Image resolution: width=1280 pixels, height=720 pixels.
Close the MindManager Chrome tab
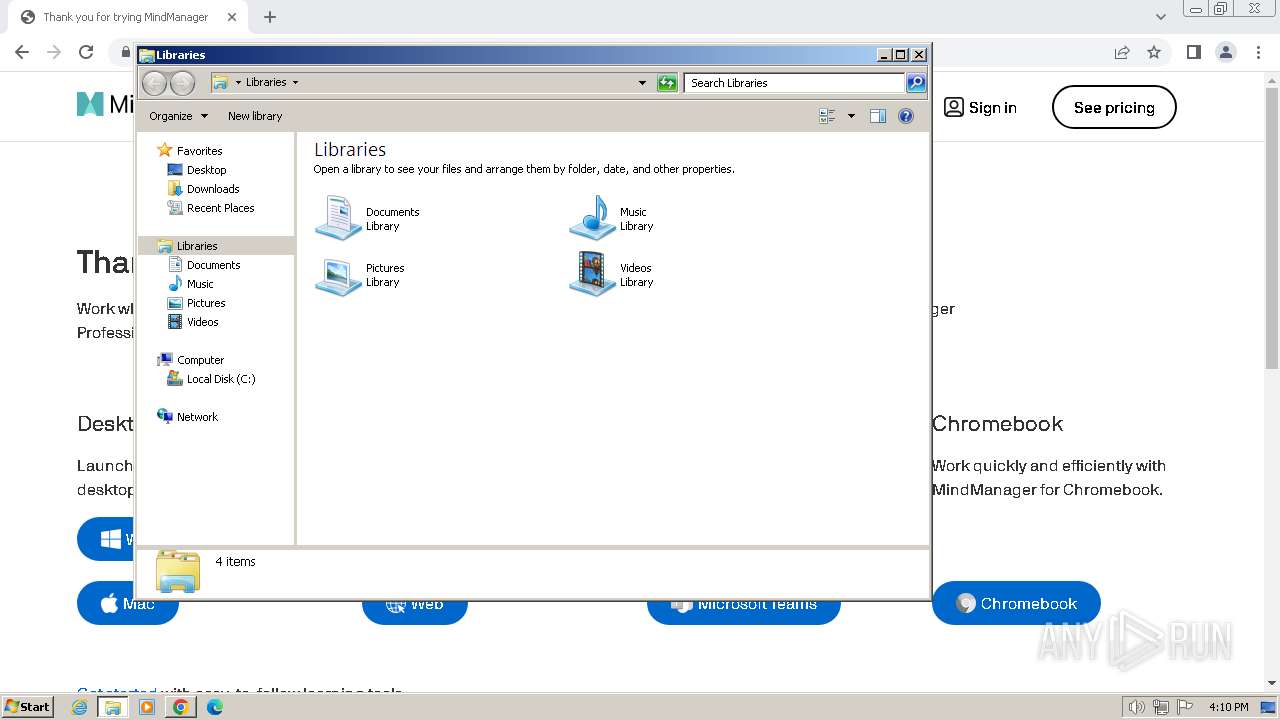pos(232,17)
